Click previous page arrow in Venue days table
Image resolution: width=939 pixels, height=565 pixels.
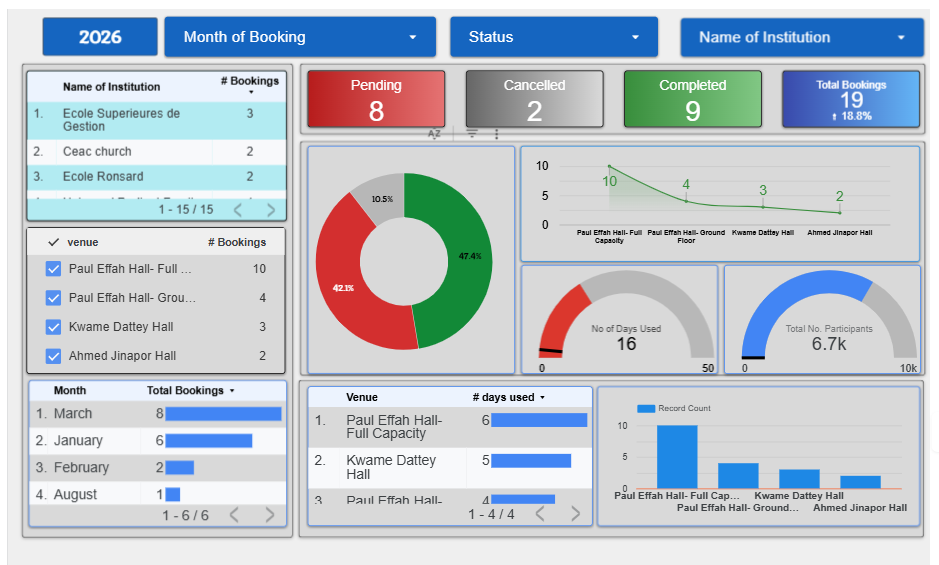(542, 514)
